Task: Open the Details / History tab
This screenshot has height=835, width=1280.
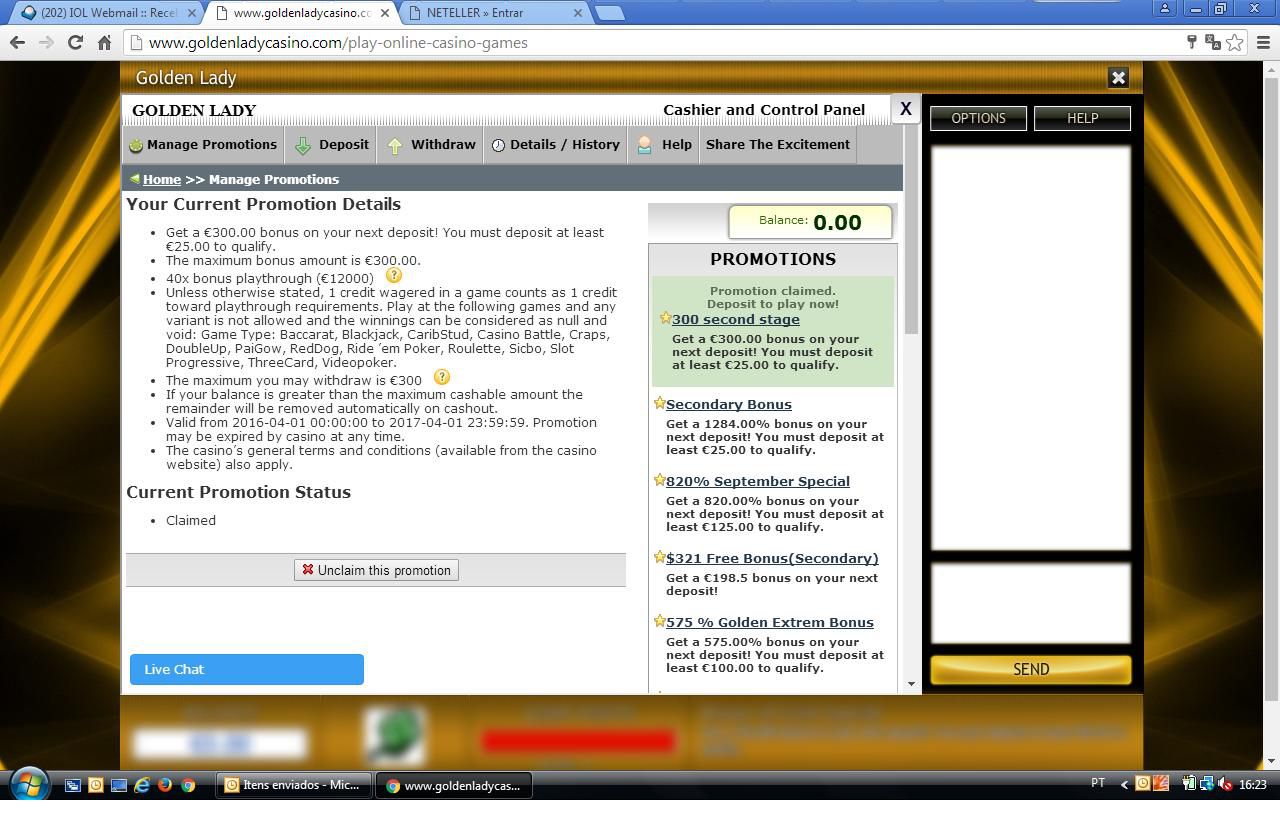Action: pyautogui.click(x=555, y=145)
